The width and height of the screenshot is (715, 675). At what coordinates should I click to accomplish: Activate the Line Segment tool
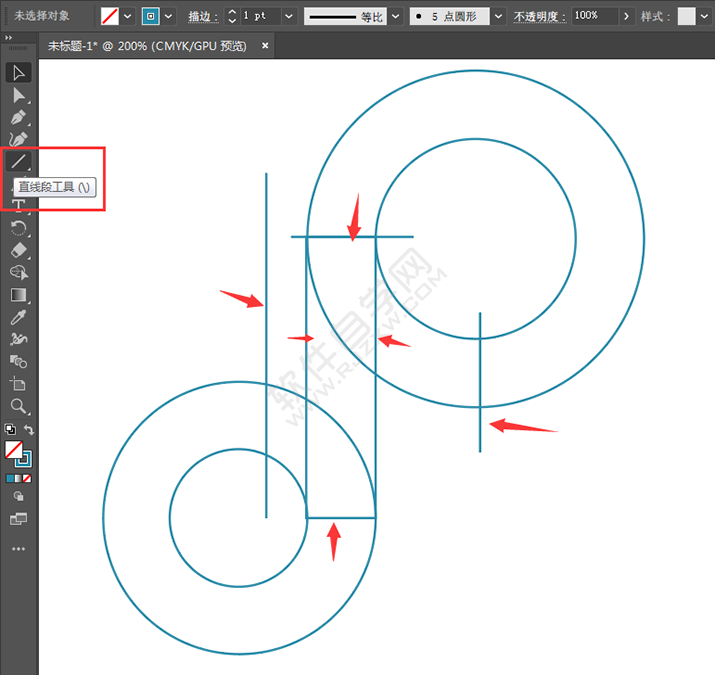[x=18, y=161]
